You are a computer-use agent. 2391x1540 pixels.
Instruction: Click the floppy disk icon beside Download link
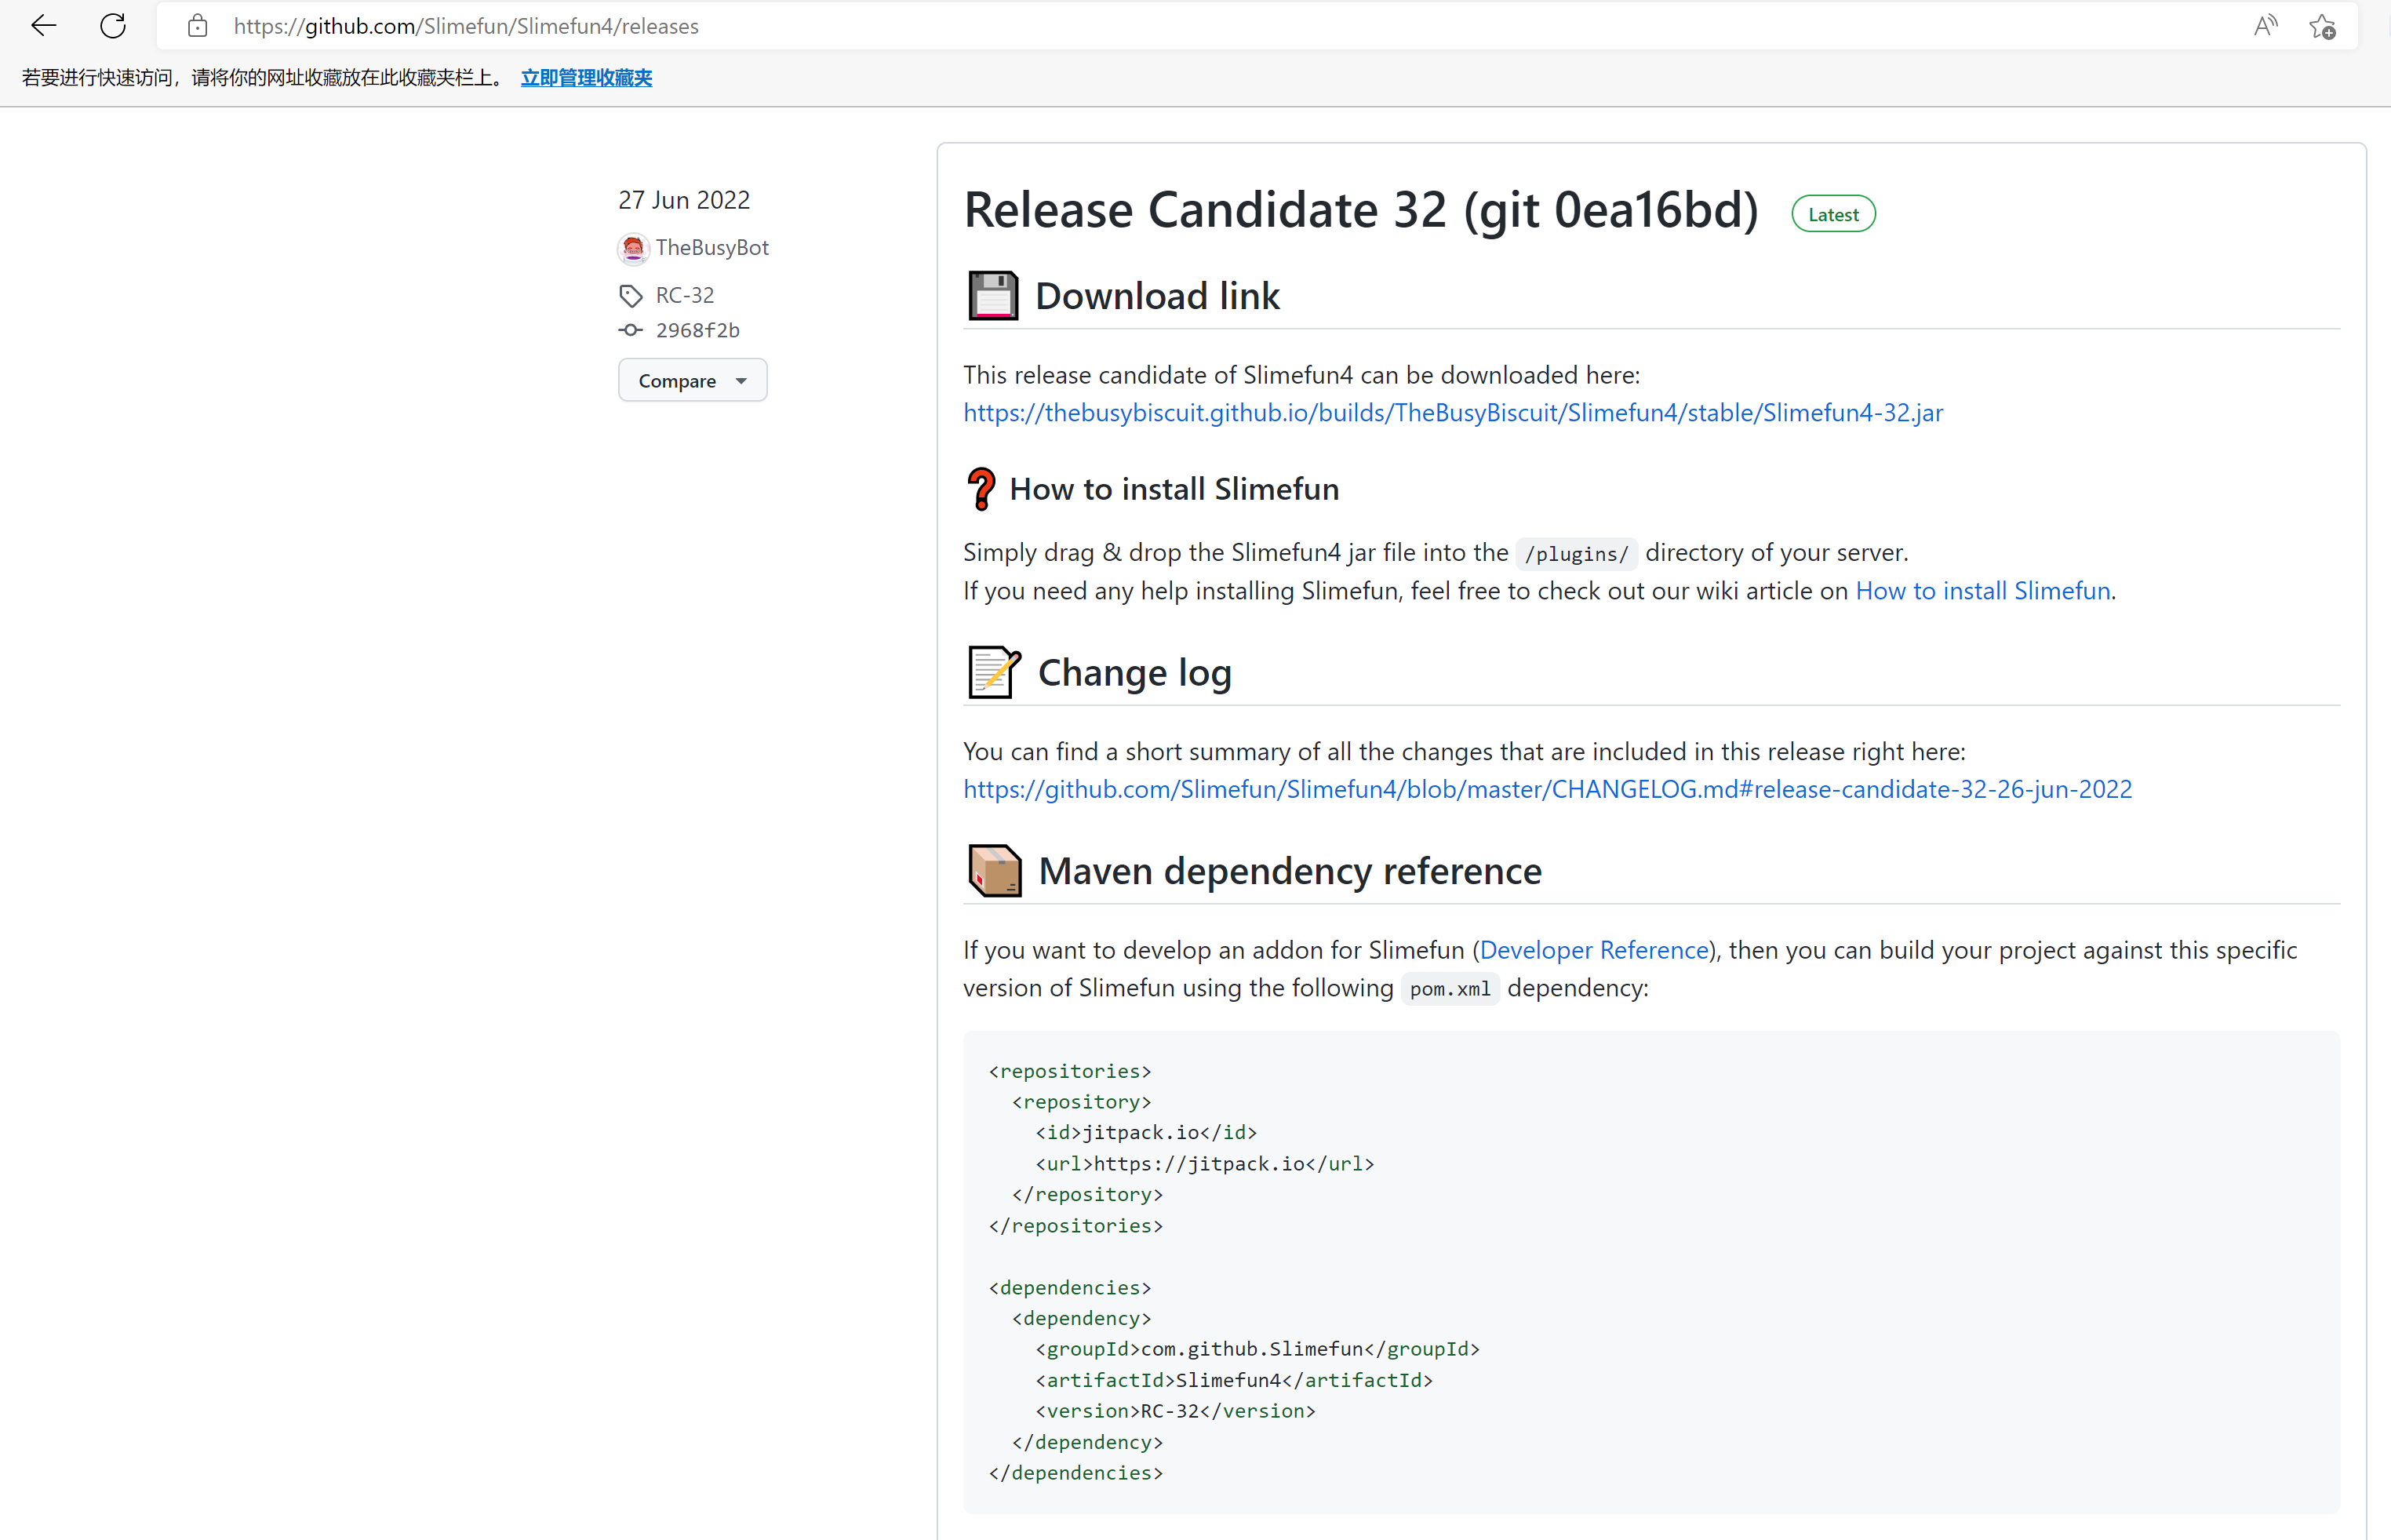tap(993, 295)
